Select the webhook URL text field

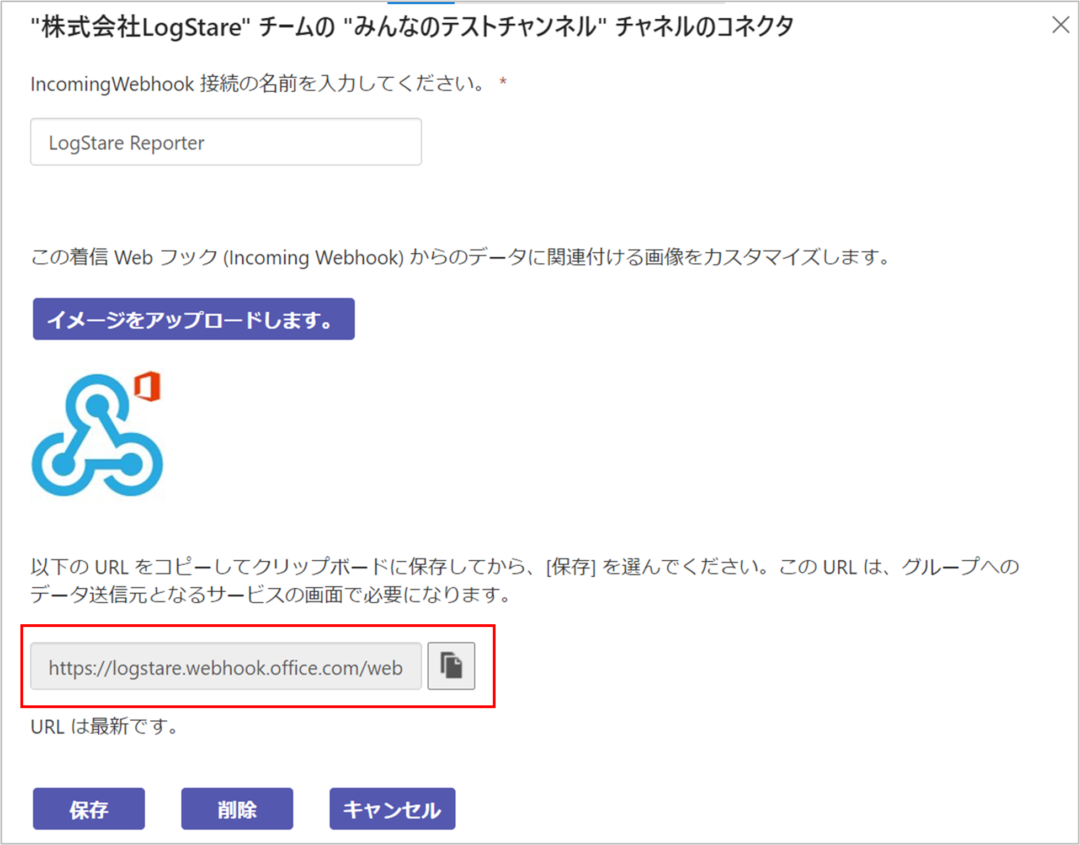[x=226, y=666]
